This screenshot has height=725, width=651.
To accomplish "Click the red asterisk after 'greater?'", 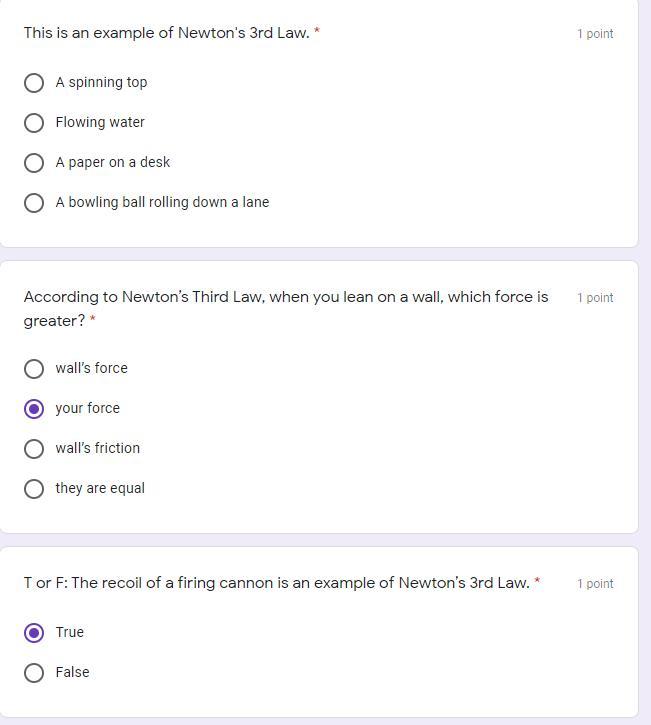I will pos(93,319).
